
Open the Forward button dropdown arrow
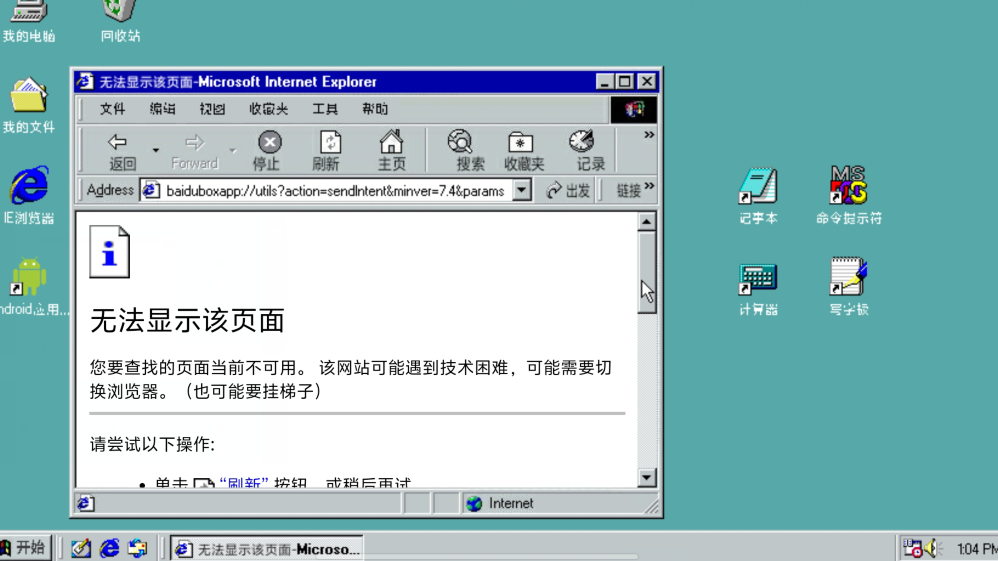(x=233, y=151)
